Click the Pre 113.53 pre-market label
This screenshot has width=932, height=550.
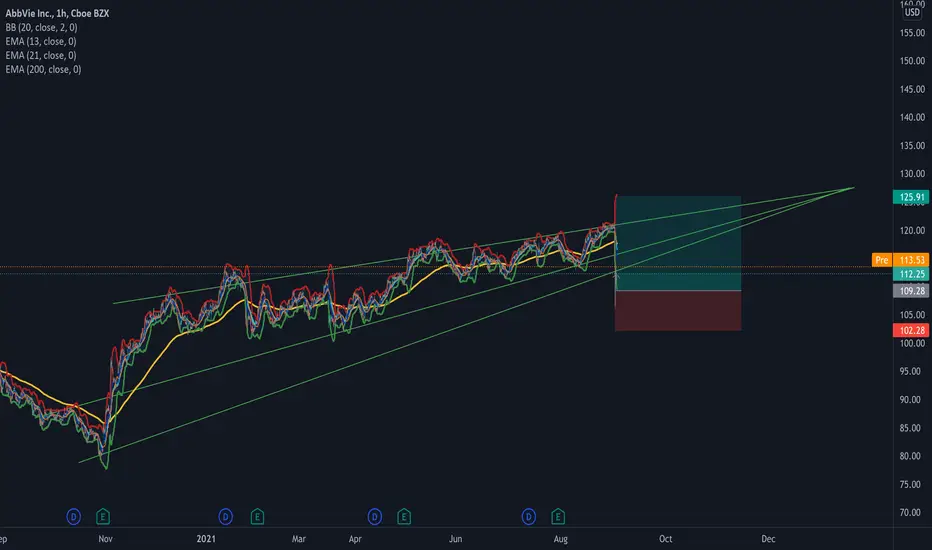pyautogui.click(x=900, y=260)
